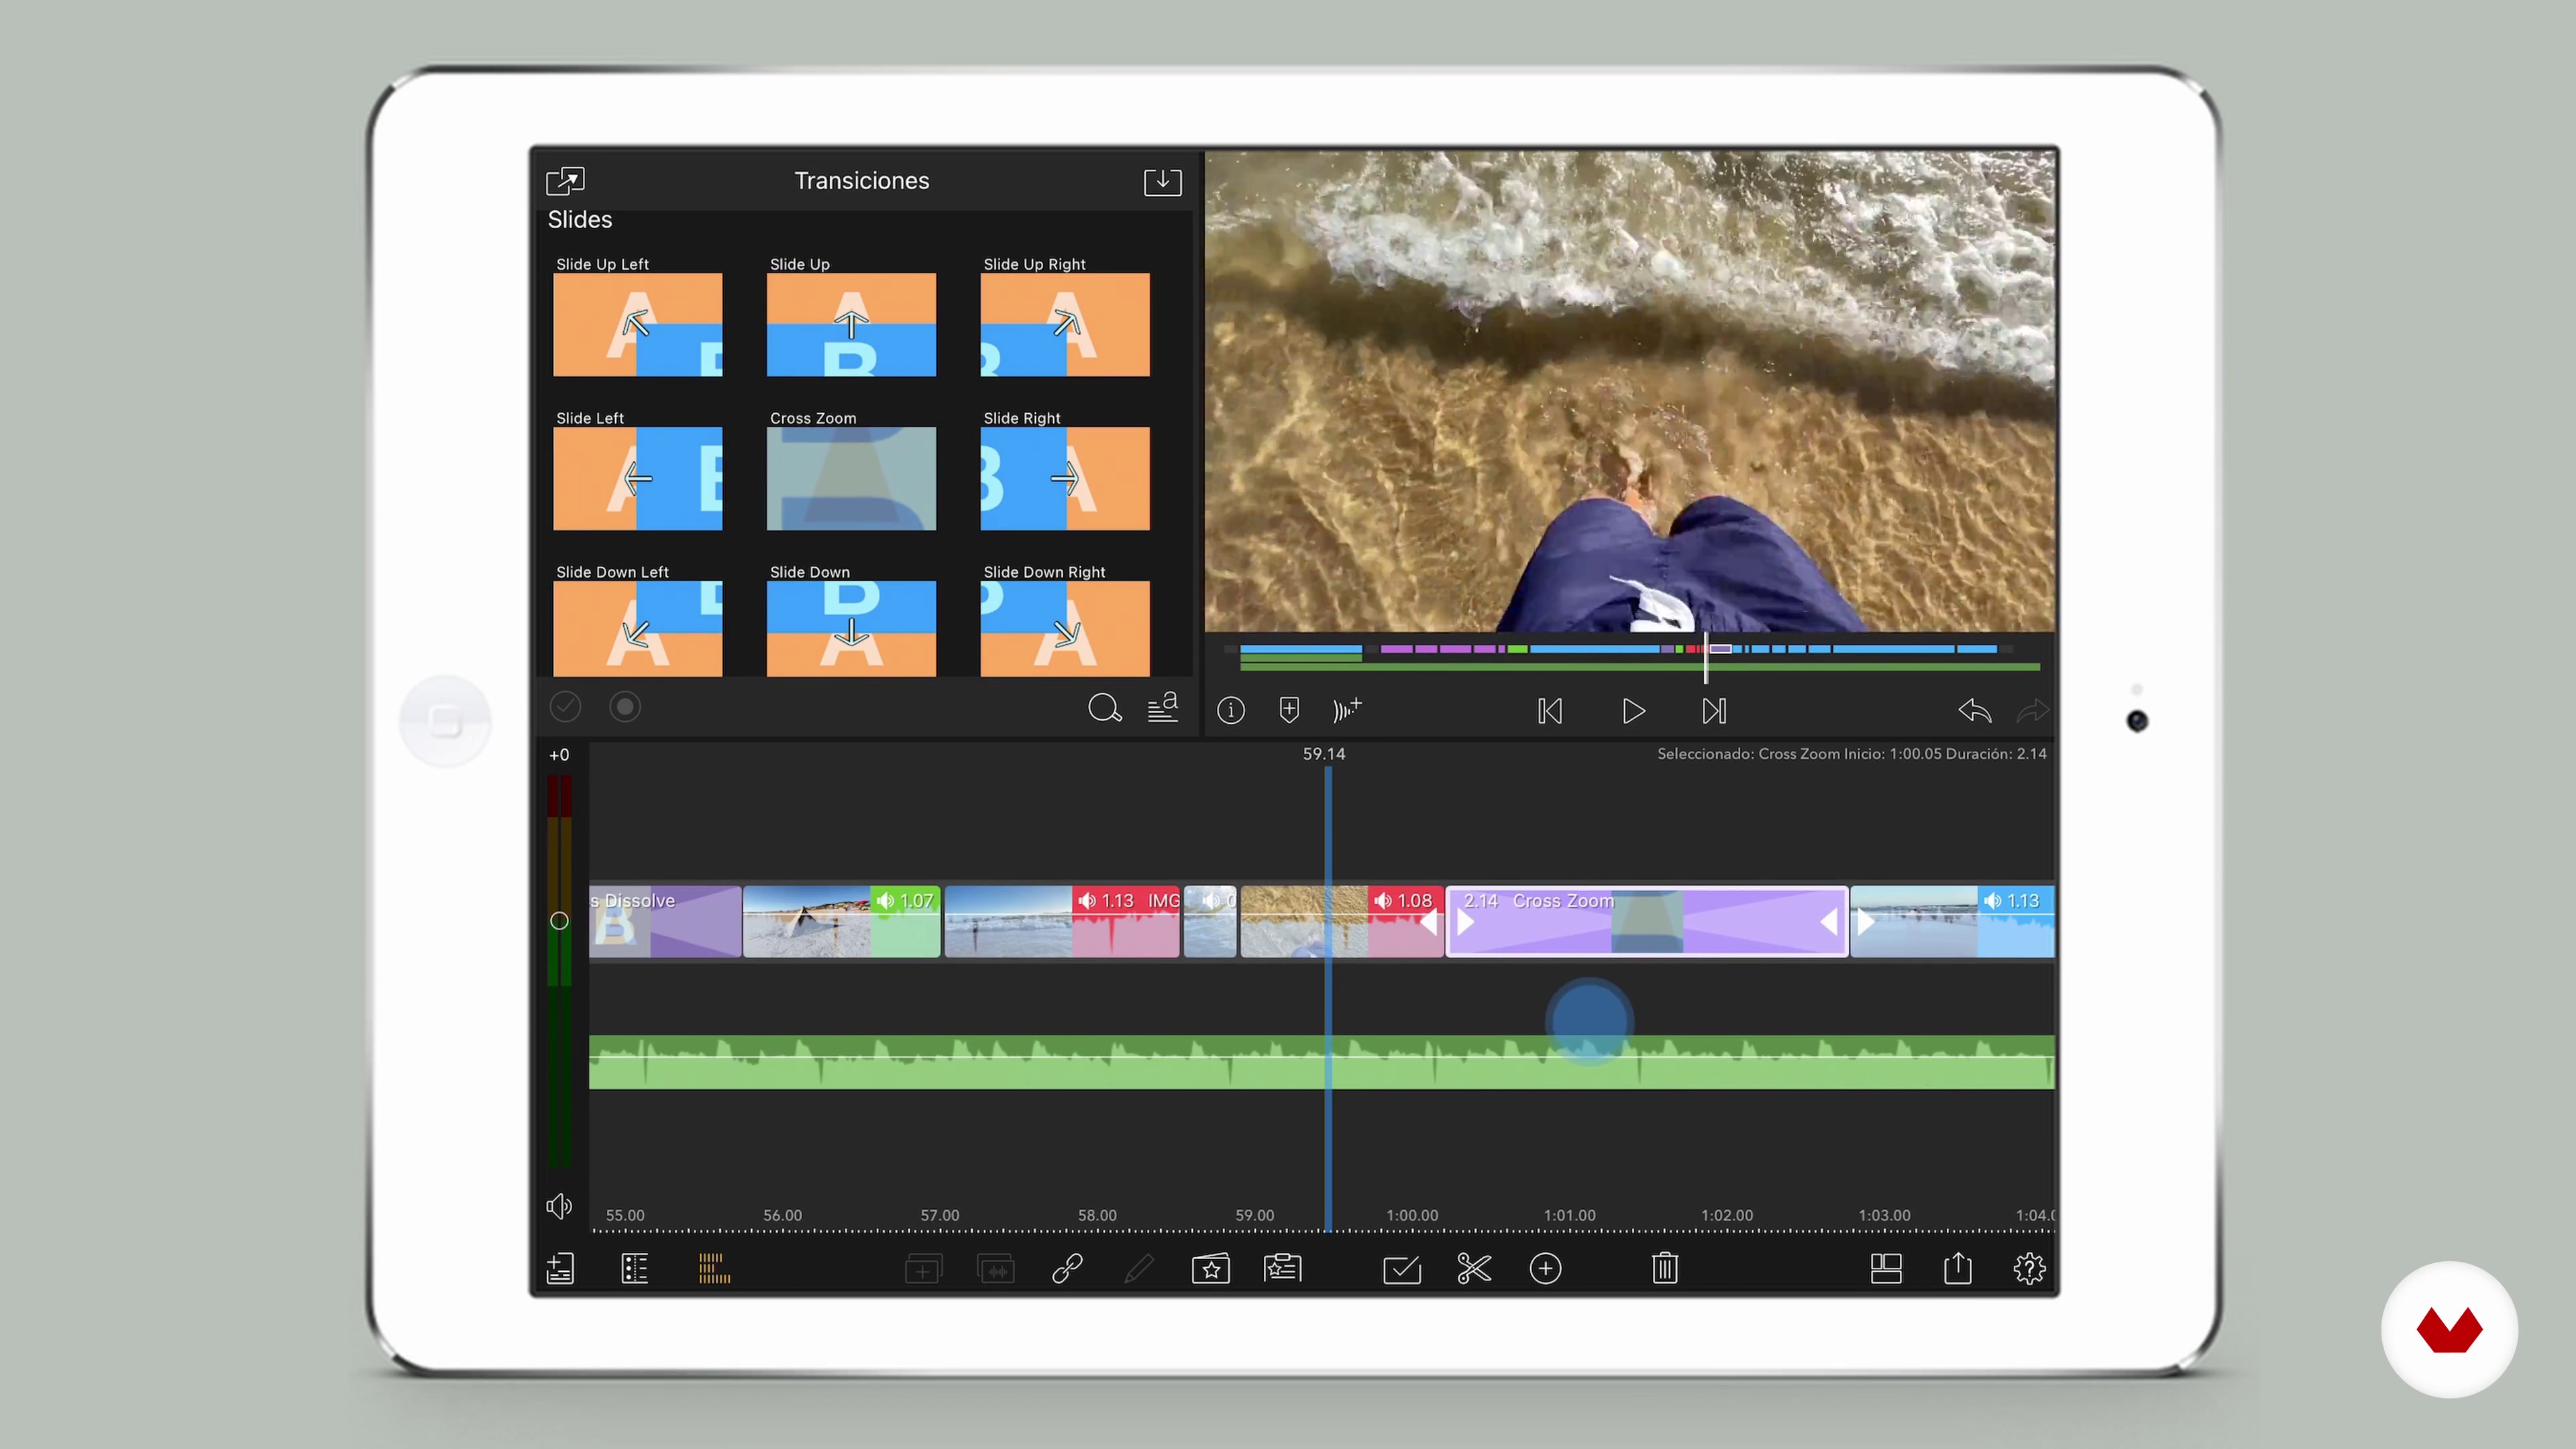Tap the link clips icon
The height and width of the screenshot is (1449, 2576).
point(1067,1269)
